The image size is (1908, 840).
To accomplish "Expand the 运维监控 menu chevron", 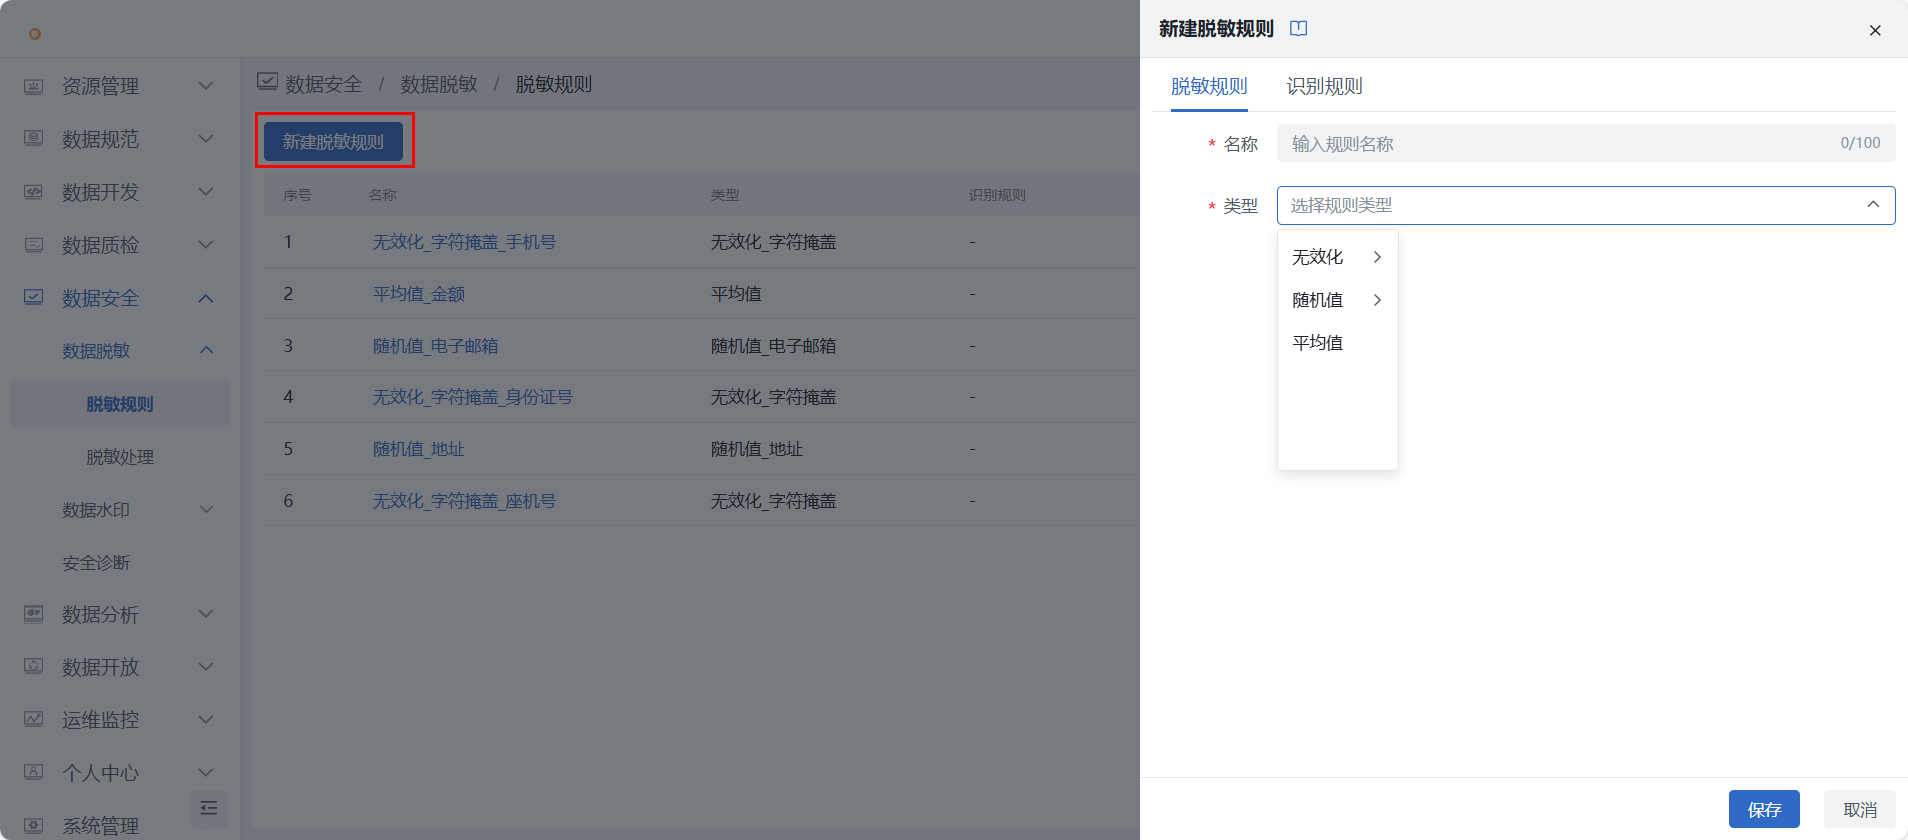I will [x=206, y=720].
